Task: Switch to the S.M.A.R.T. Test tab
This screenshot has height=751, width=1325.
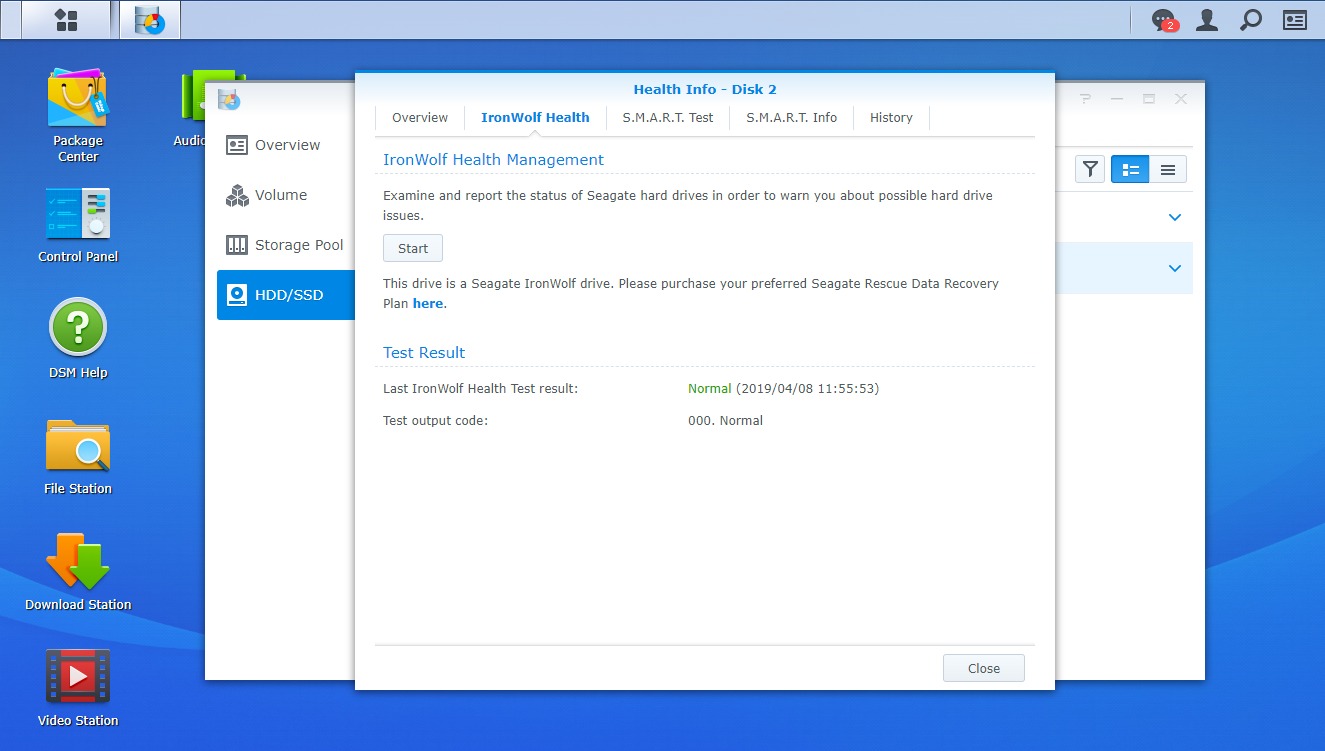Action: point(668,117)
